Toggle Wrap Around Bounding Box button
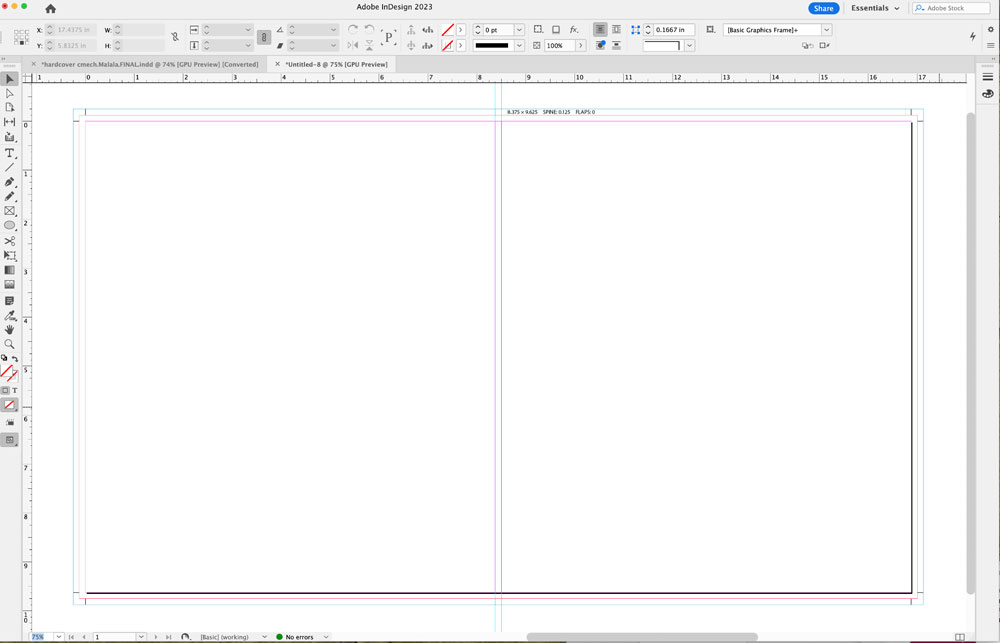 (616, 29)
